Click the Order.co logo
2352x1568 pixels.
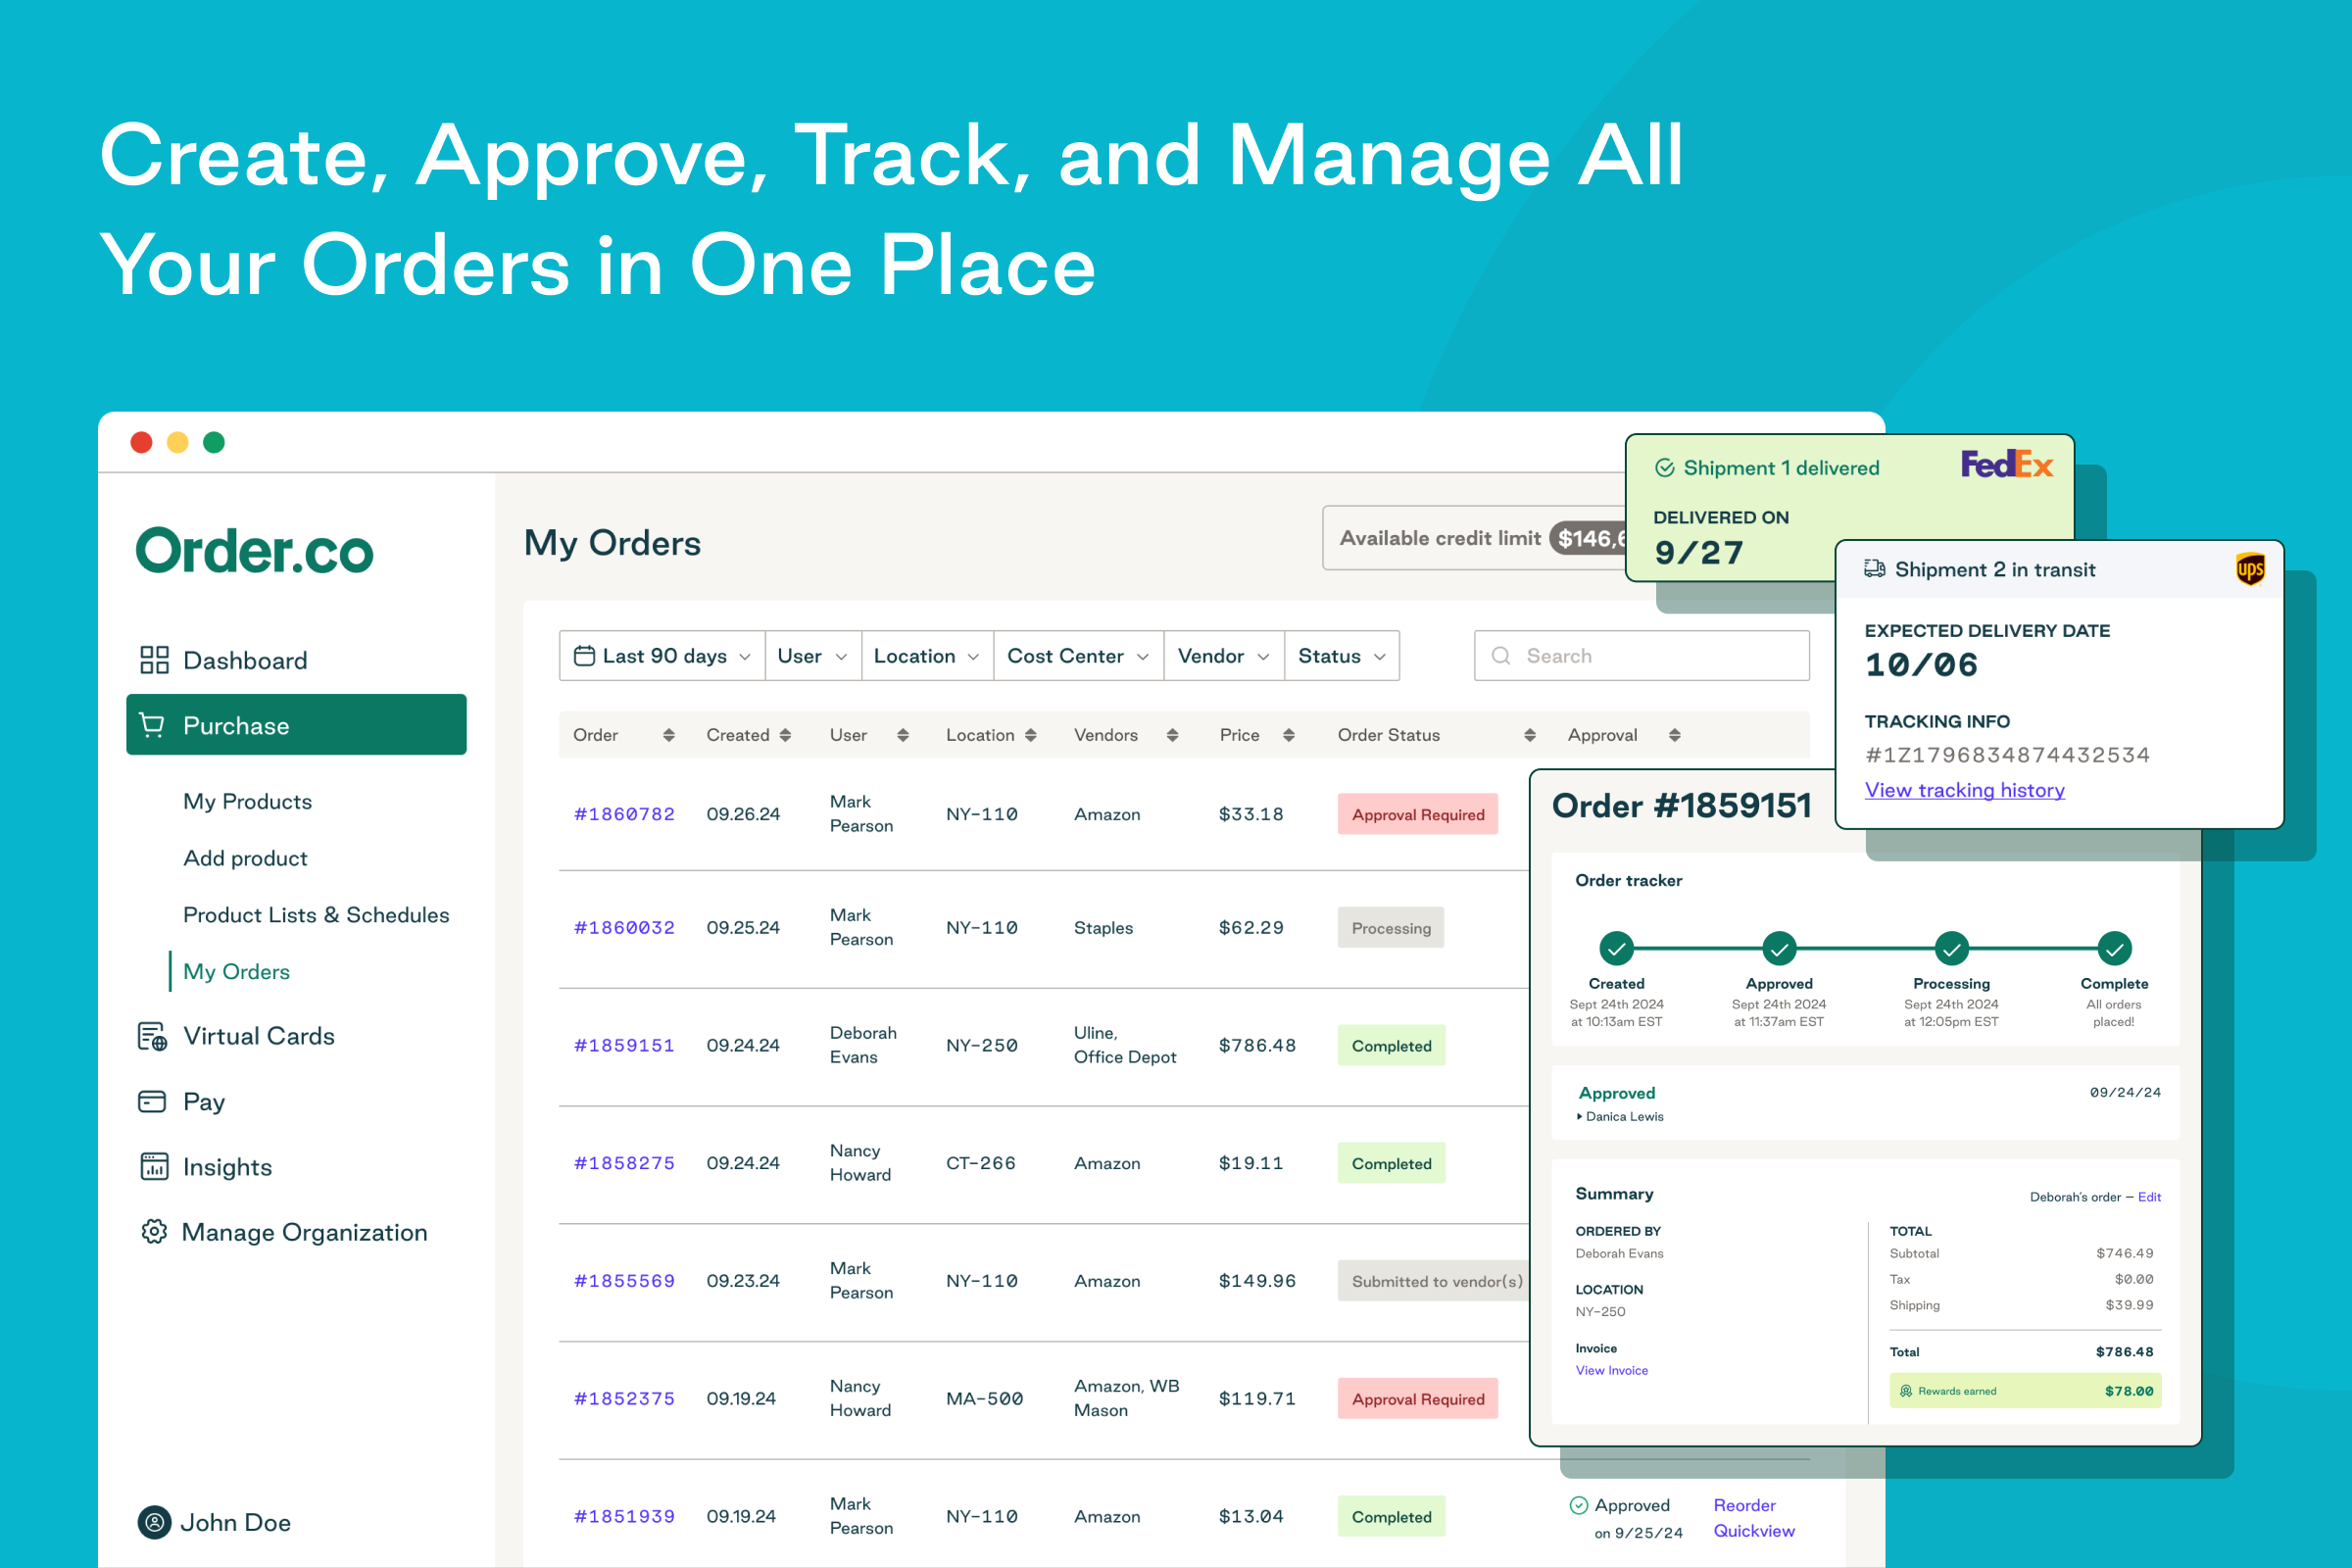[x=254, y=551]
